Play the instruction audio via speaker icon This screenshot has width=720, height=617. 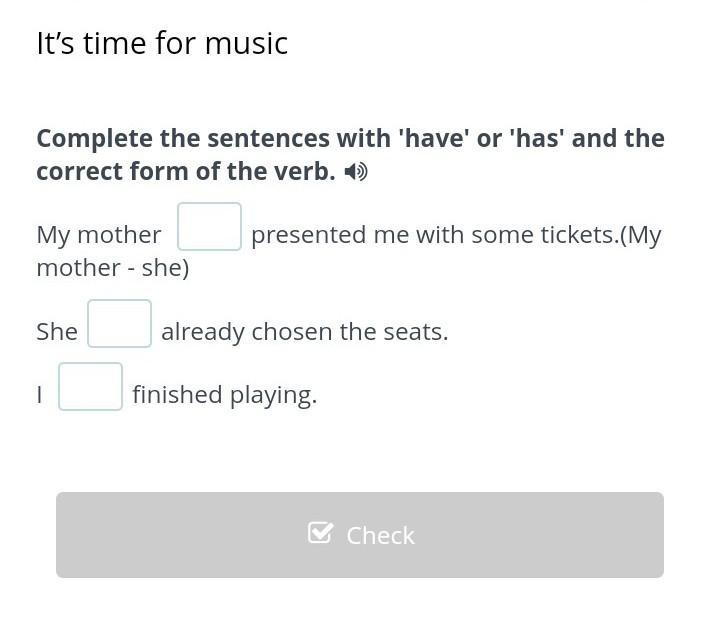pyautogui.click(x=356, y=172)
